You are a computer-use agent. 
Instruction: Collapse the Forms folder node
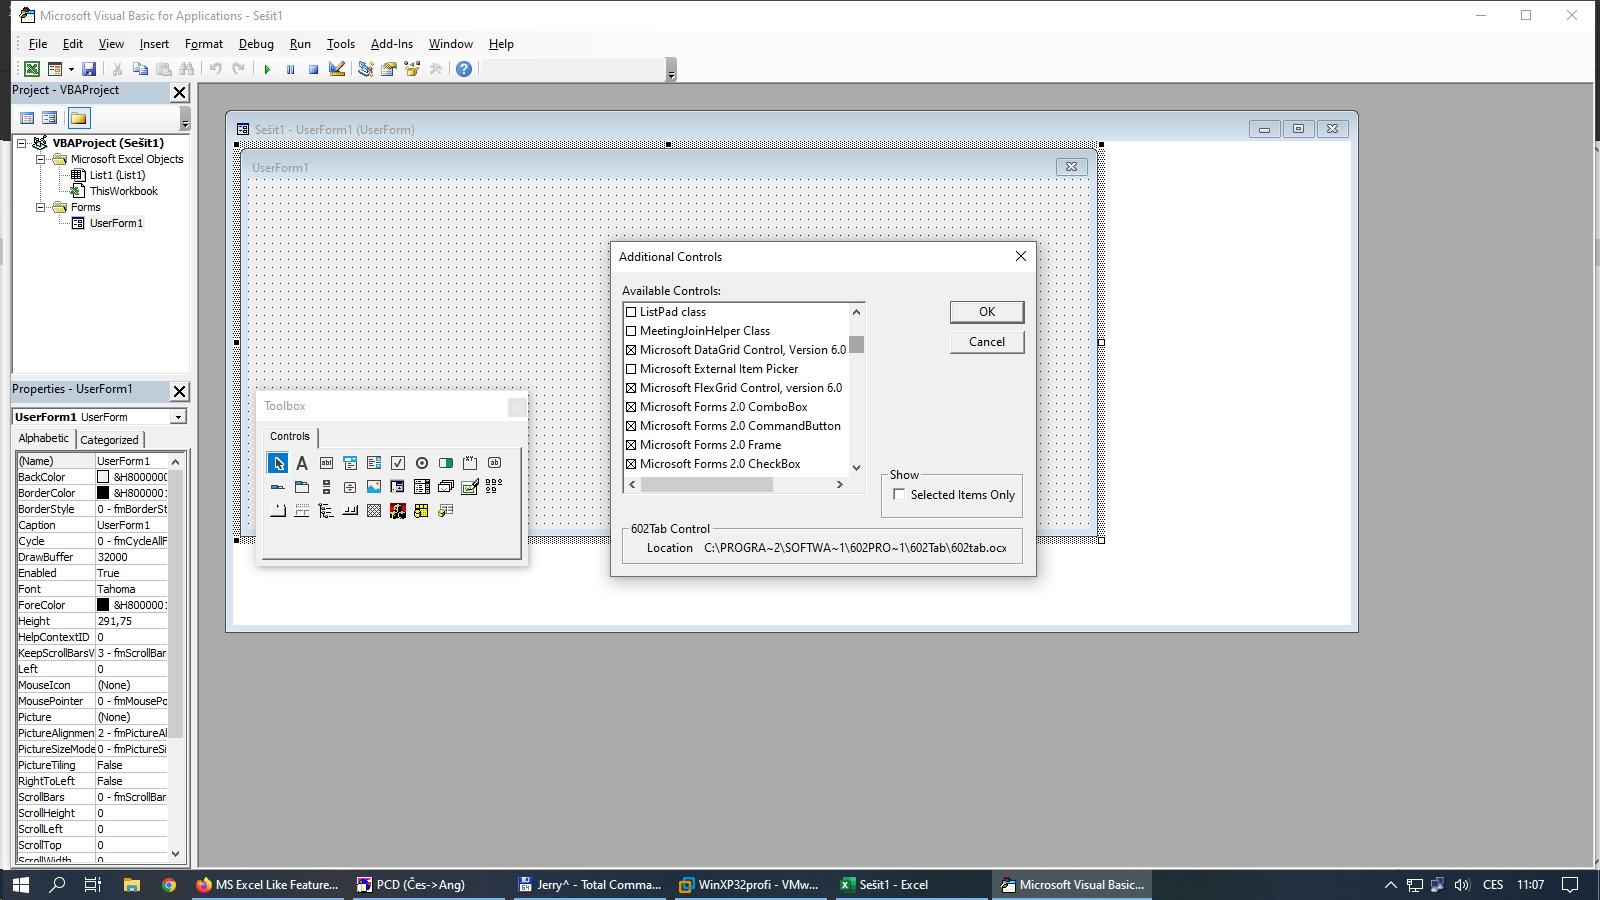pyautogui.click(x=41, y=207)
